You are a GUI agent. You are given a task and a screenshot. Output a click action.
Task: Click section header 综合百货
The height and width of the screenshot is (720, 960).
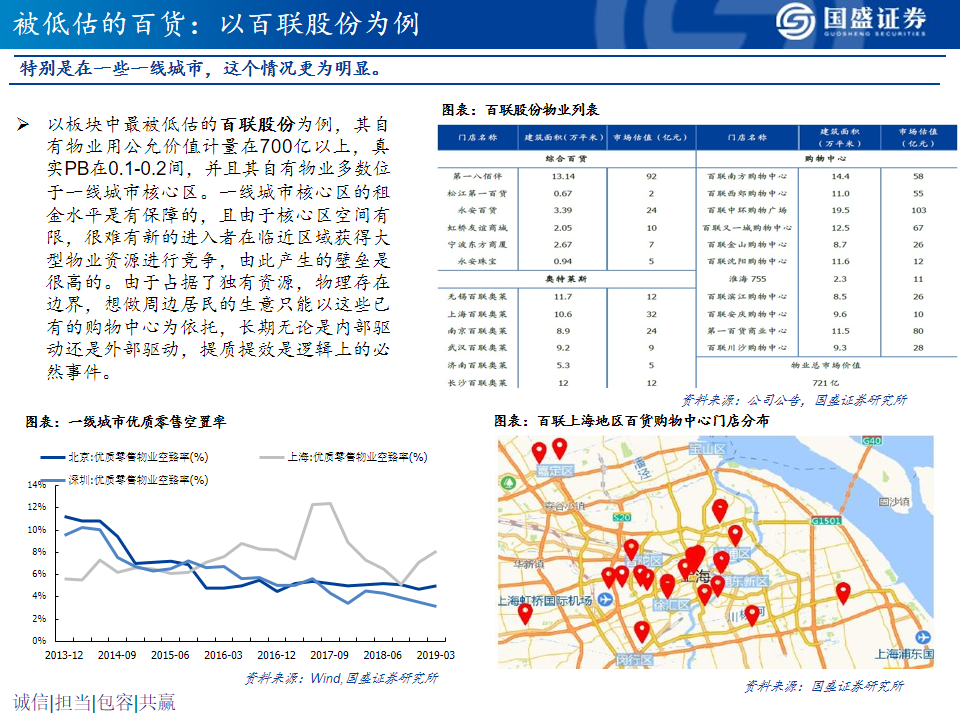[566, 159]
